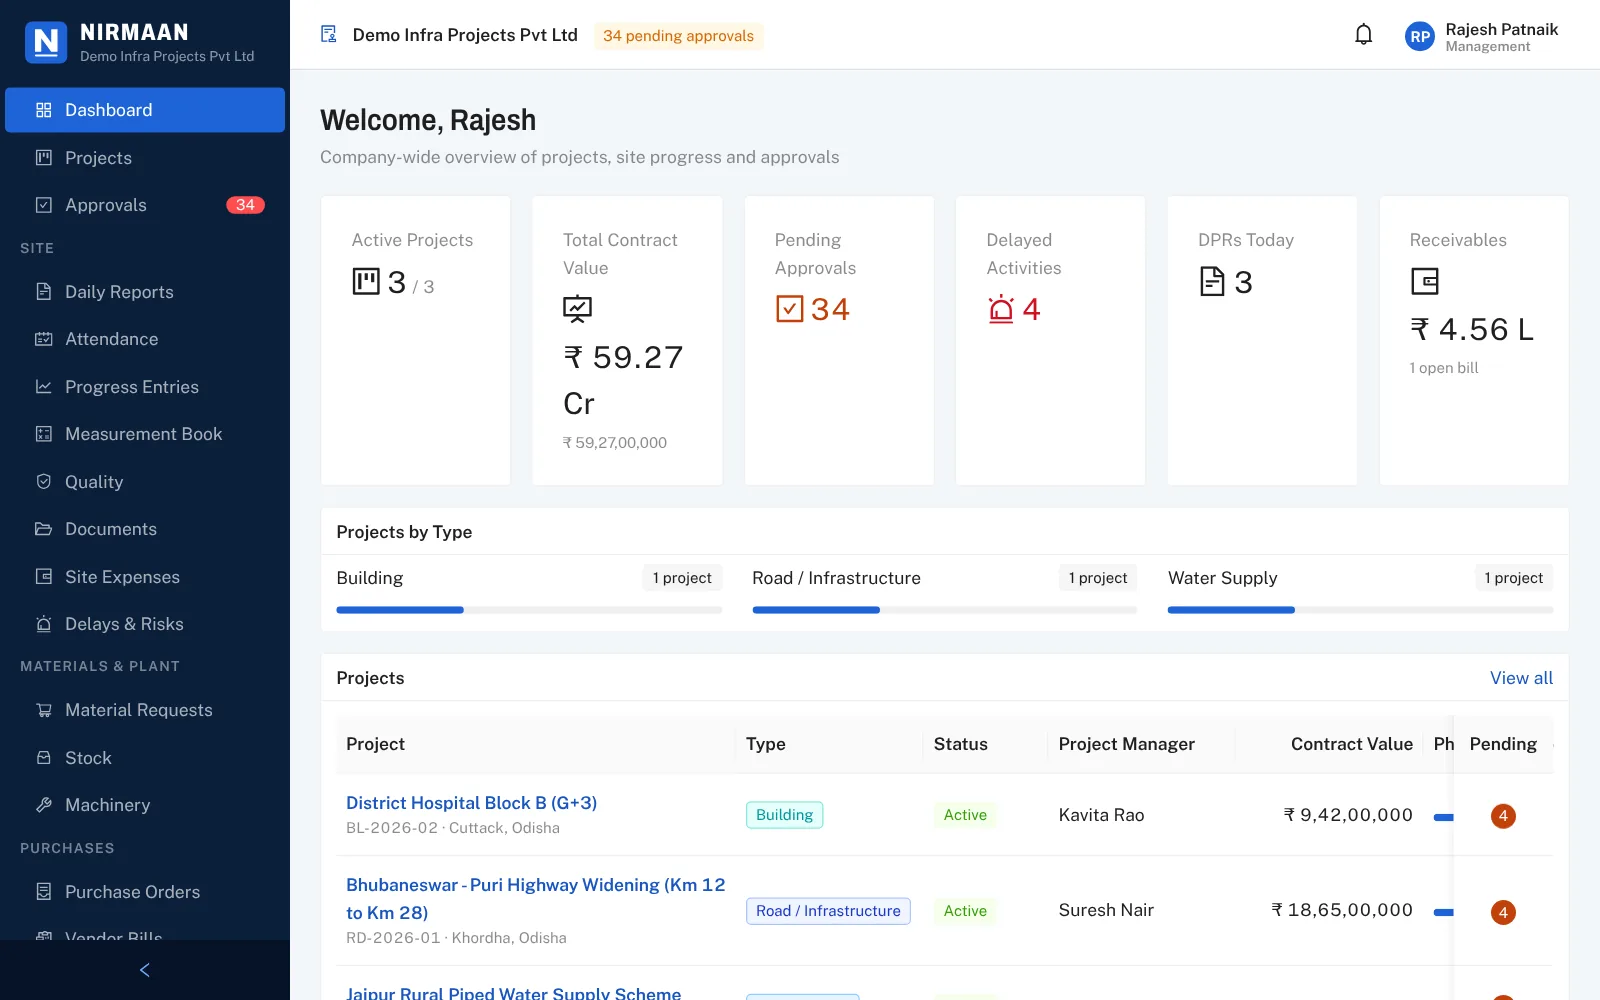The image size is (1600, 1000).
Task: Click the 34 pending approvals badge
Action: pos(678,36)
